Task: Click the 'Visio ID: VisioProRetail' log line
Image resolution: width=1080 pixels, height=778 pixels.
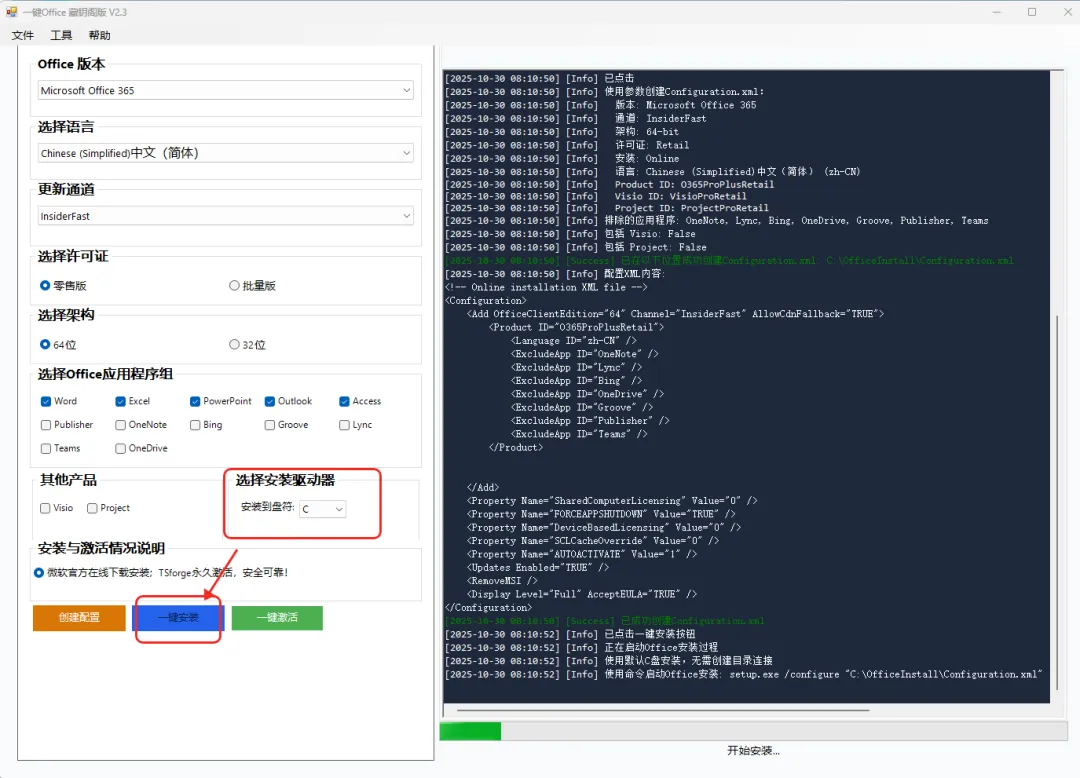Action: click(596, 196)
